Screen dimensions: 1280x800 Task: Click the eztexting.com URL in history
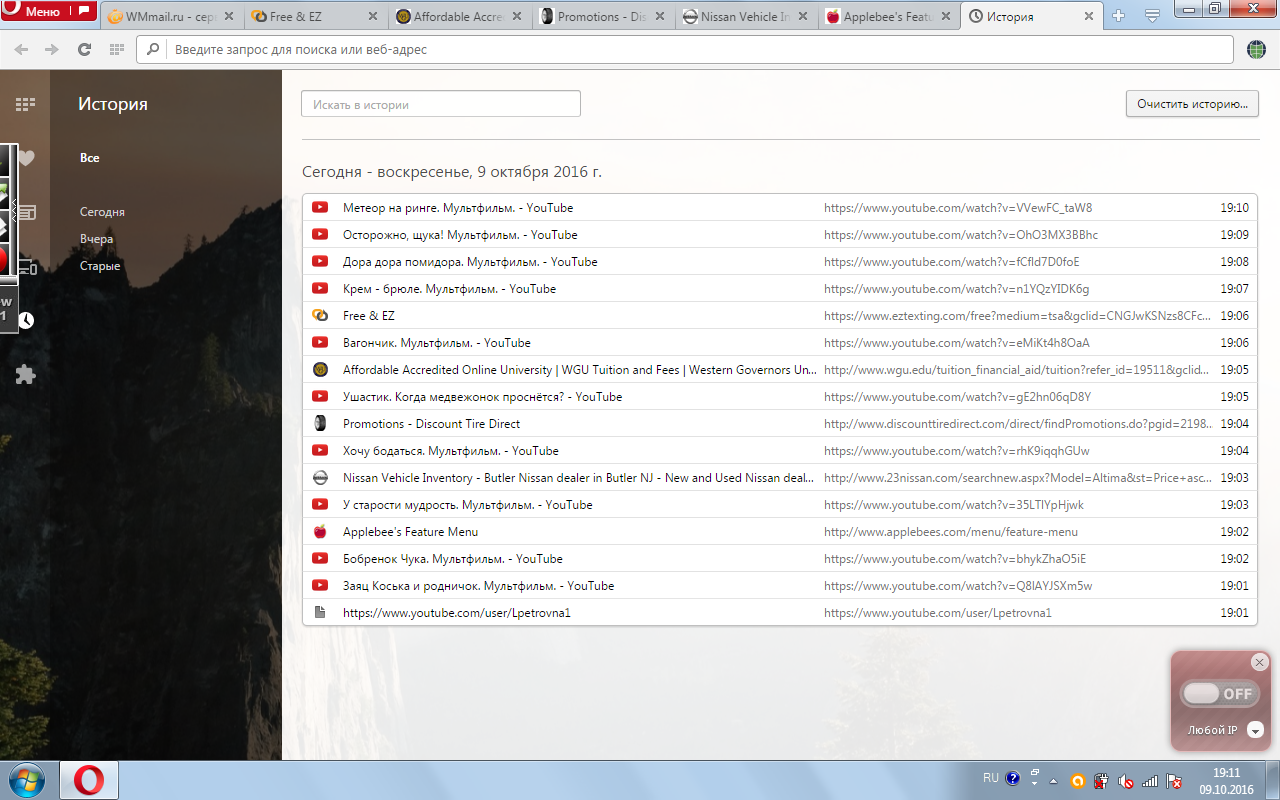[1018, 316]
